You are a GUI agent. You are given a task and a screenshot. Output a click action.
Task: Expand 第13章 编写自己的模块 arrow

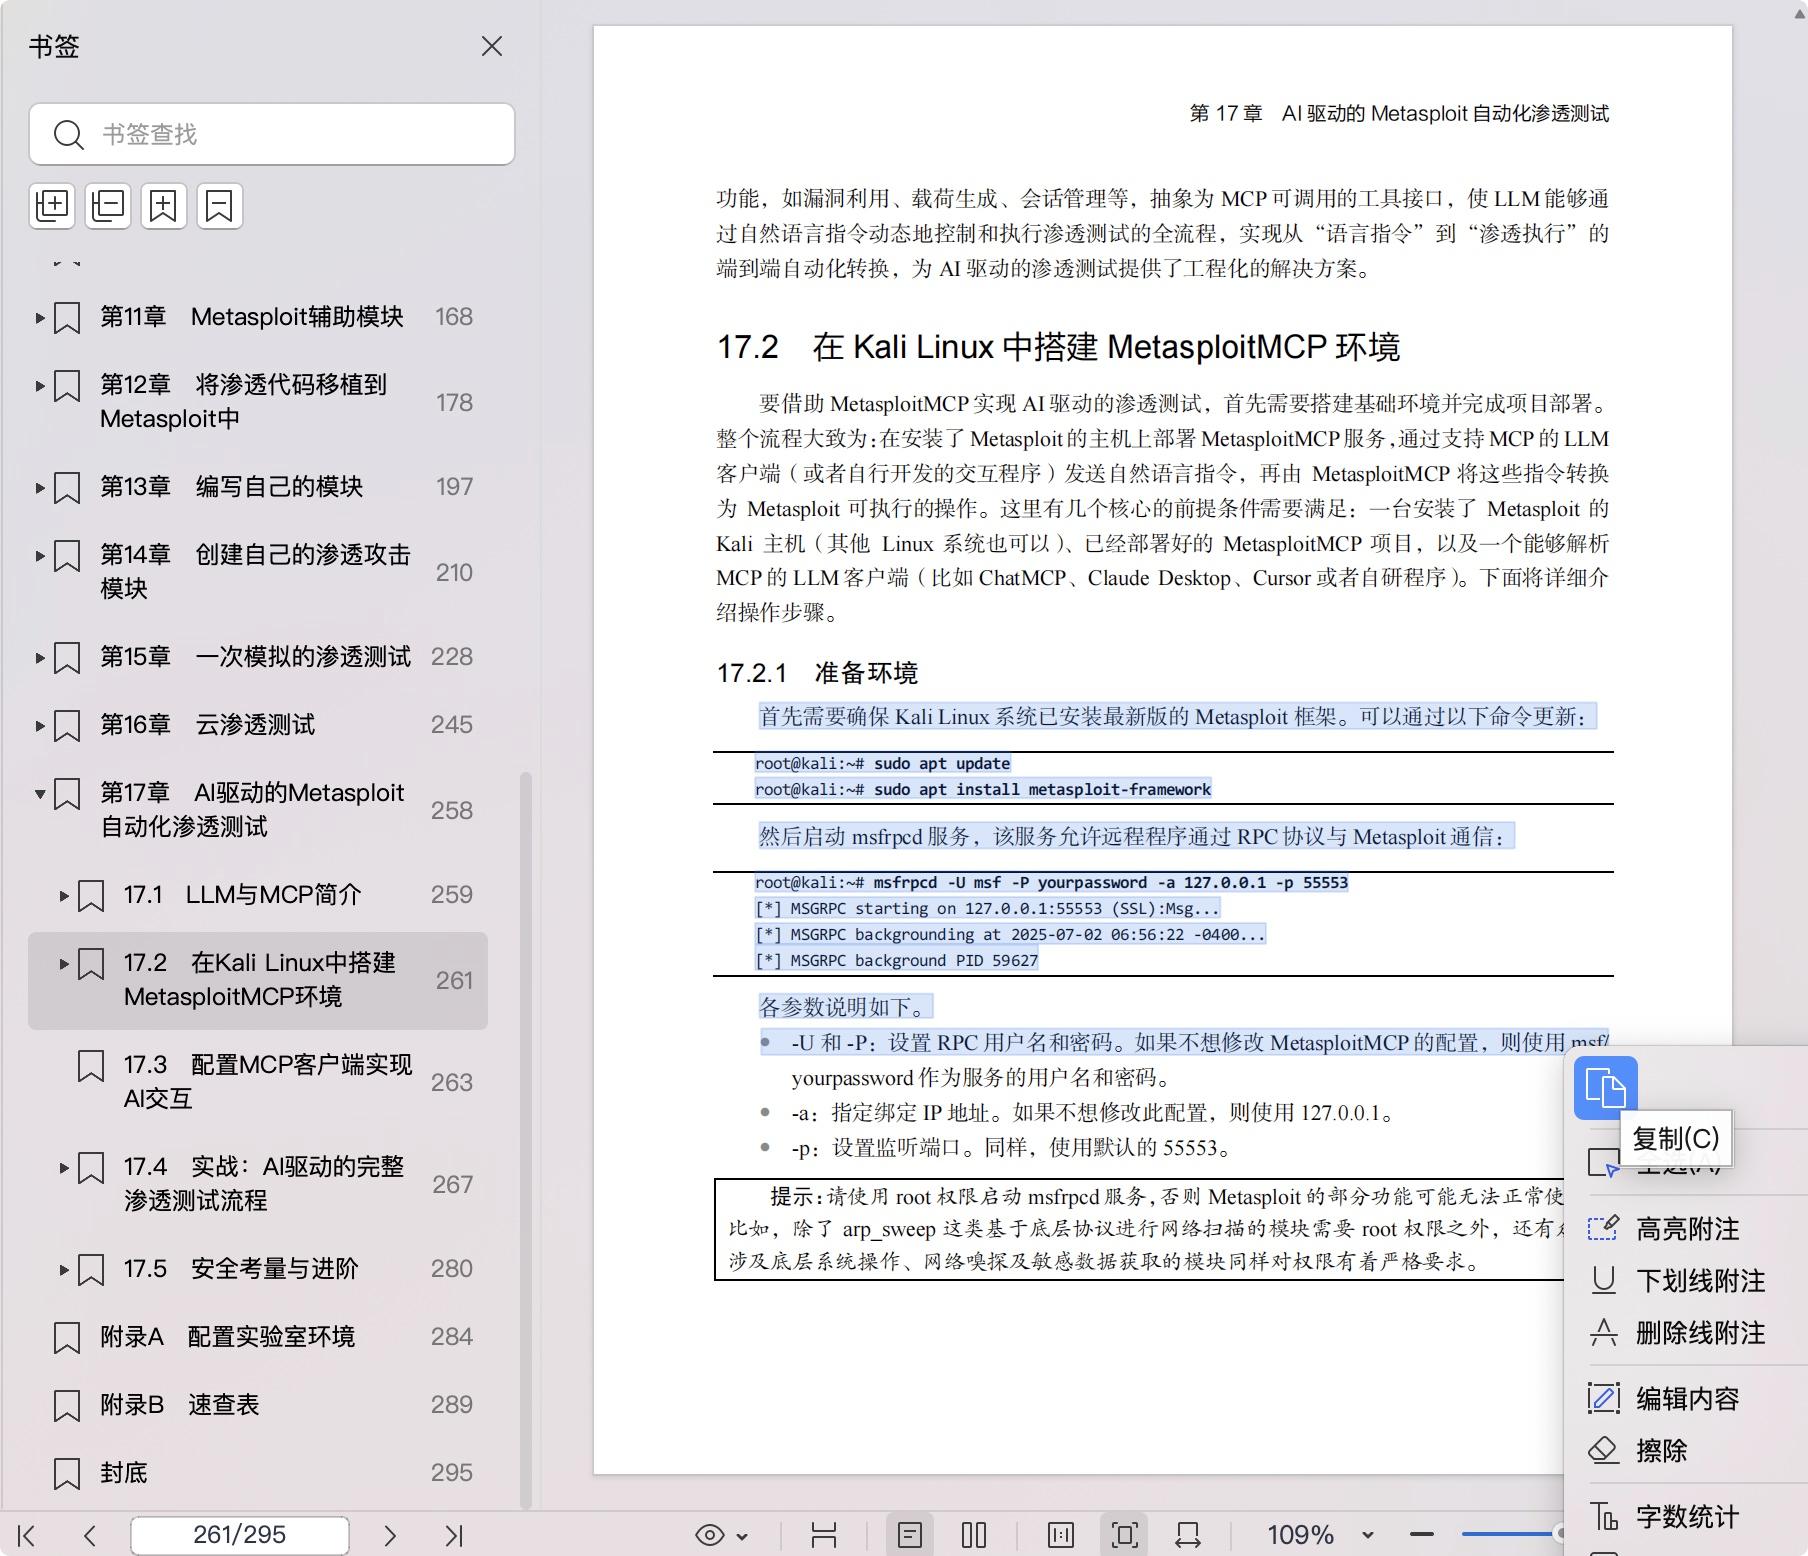(x=40, y=488)
